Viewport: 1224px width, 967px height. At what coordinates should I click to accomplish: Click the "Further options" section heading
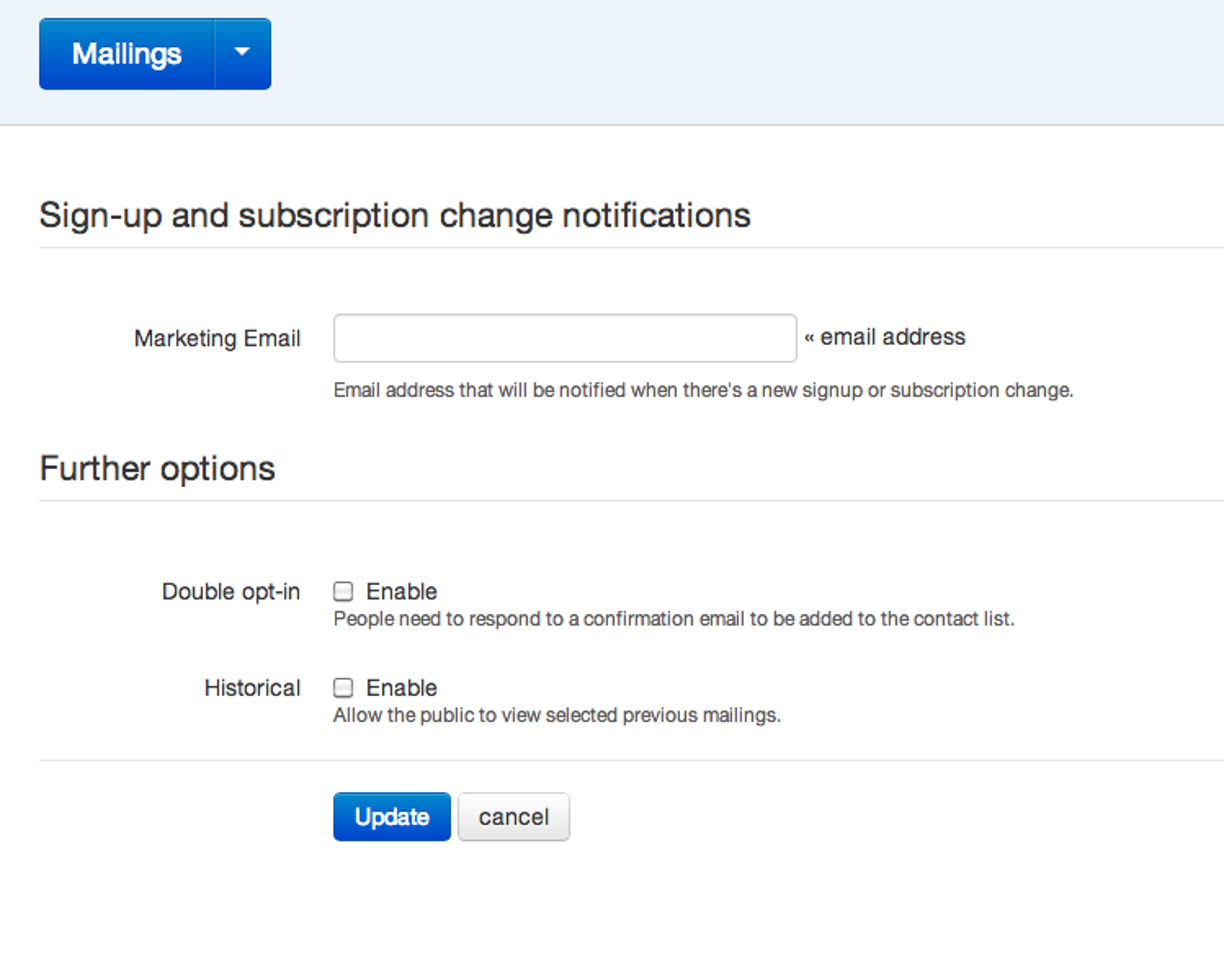click(157, 468)
